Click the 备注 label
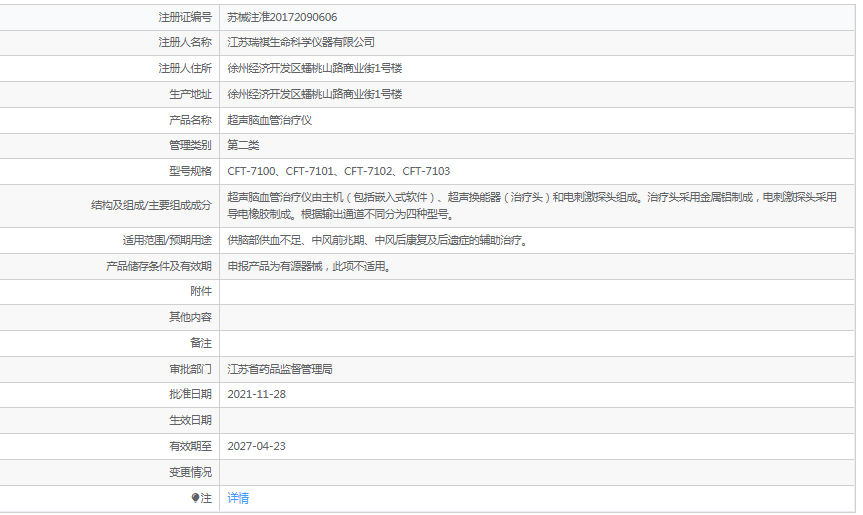Viewport: 863px width, 515px height. coord(201,343)
